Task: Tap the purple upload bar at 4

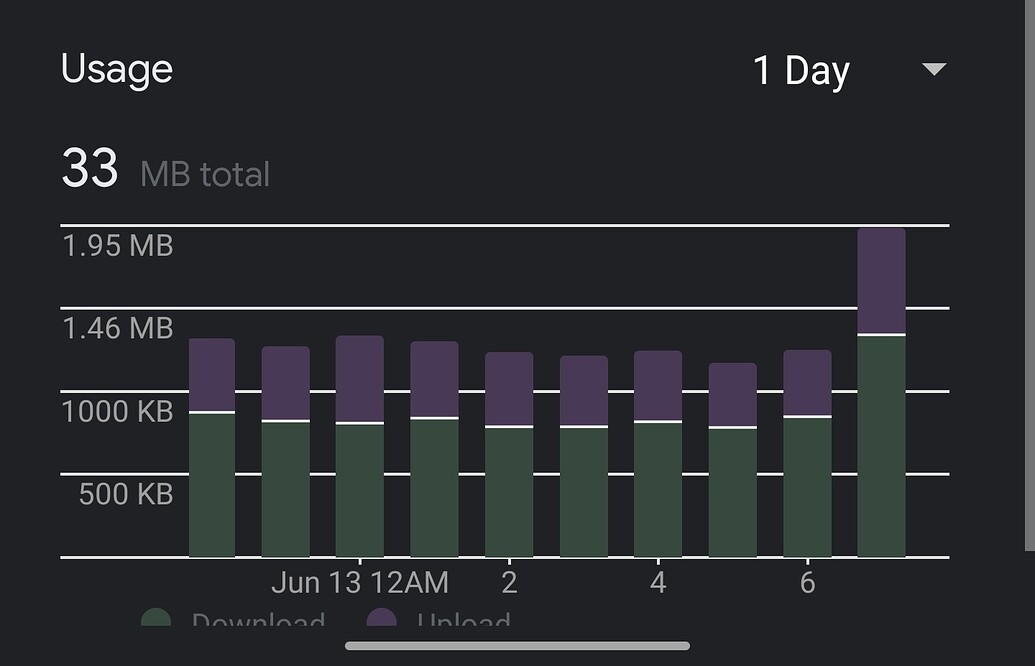Action: 658,386
